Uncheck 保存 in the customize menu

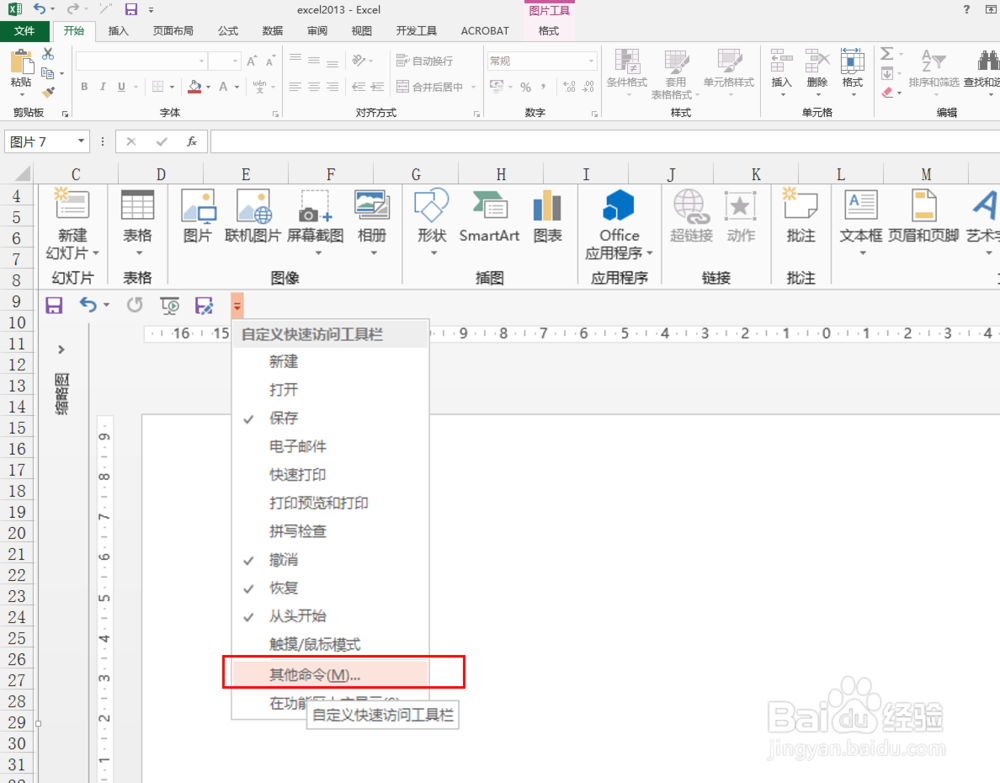(284, 418)
